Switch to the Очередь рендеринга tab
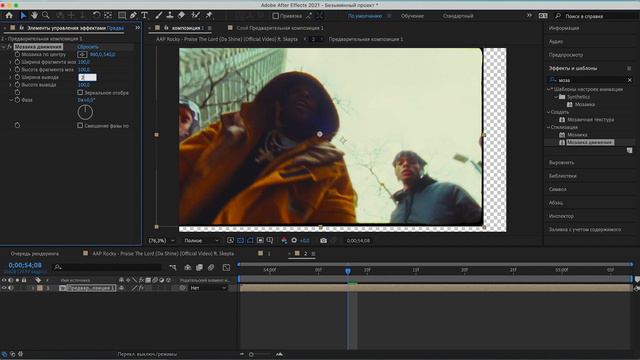Screen dimensions: 640x360 point(34,253)
